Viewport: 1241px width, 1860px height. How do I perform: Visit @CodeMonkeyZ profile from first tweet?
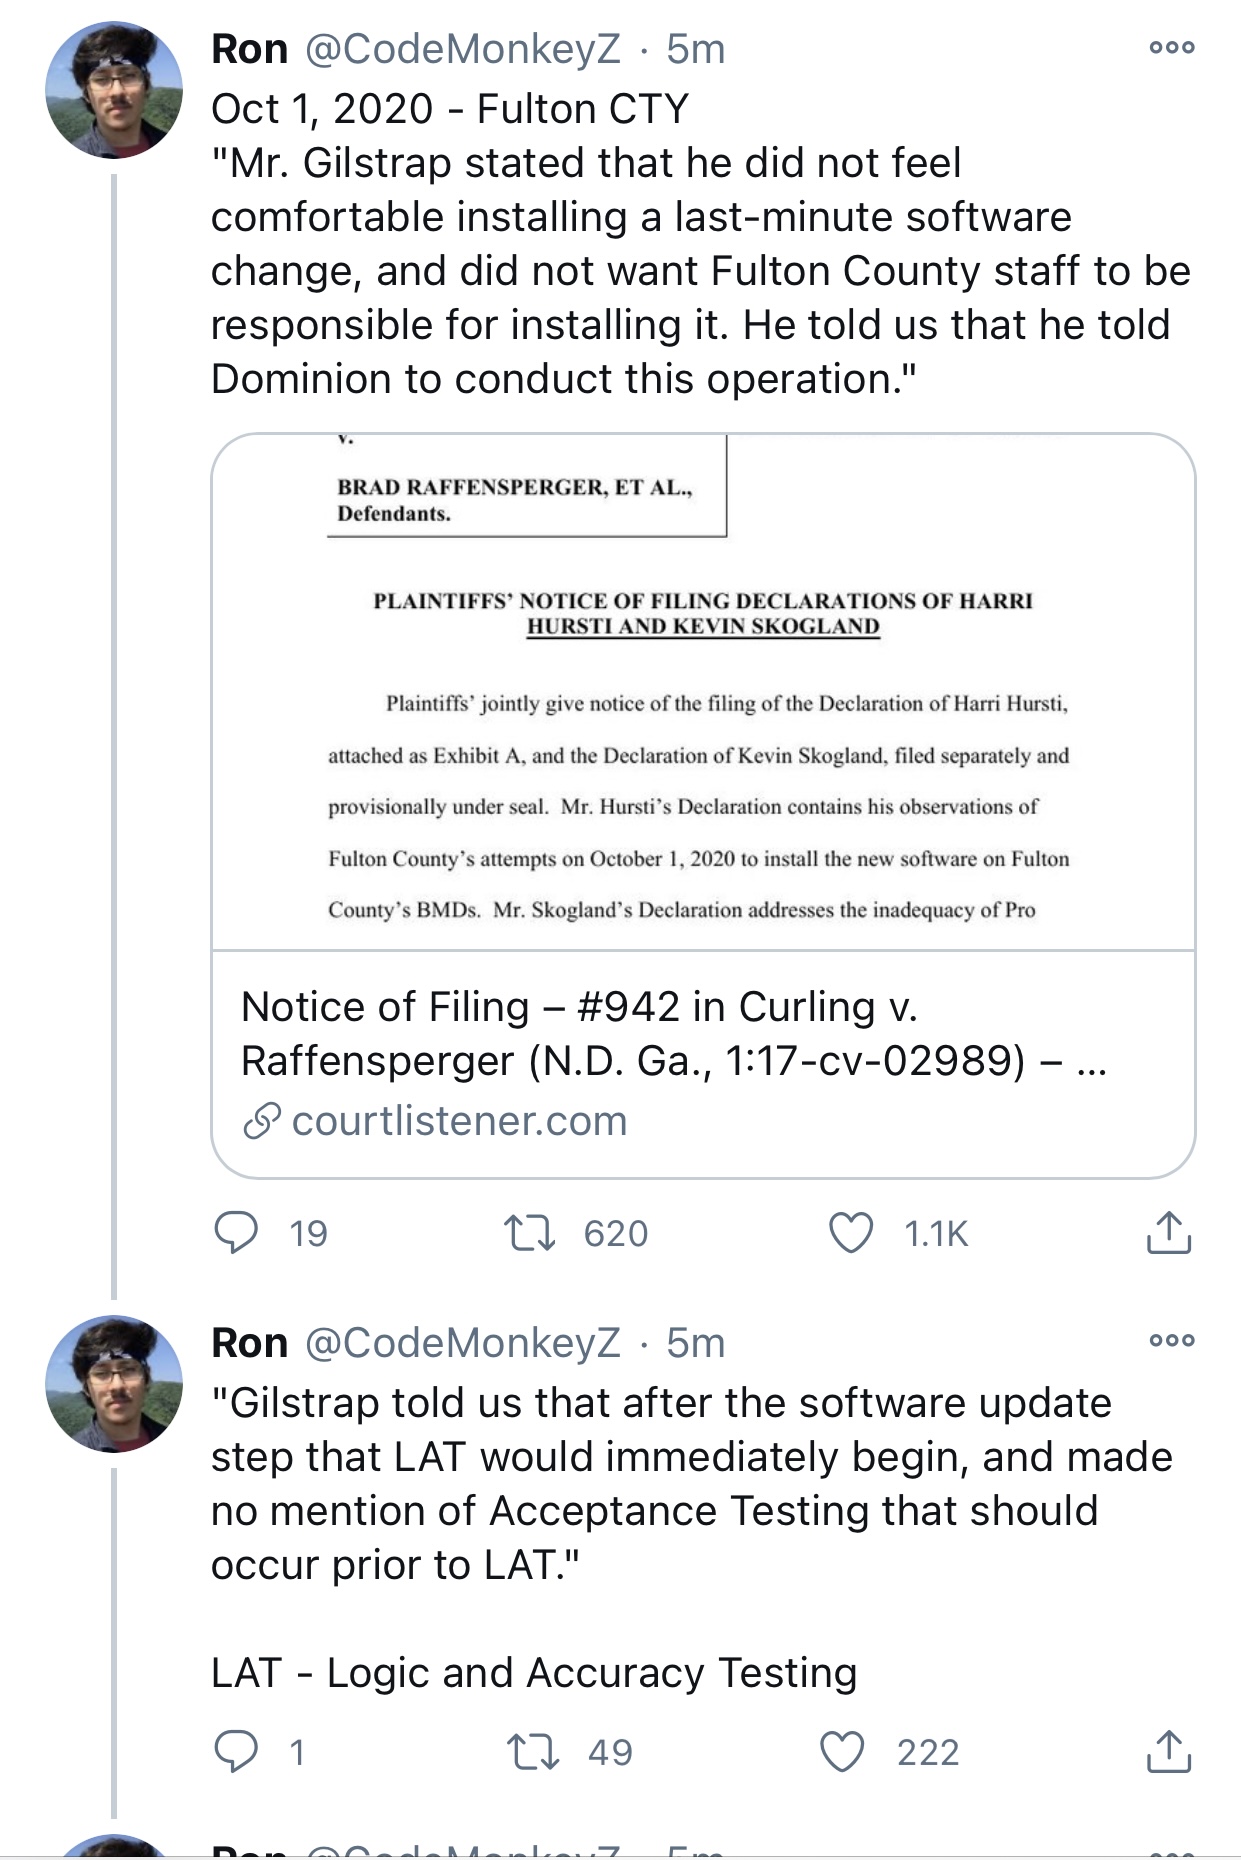[x=462, y=49]
